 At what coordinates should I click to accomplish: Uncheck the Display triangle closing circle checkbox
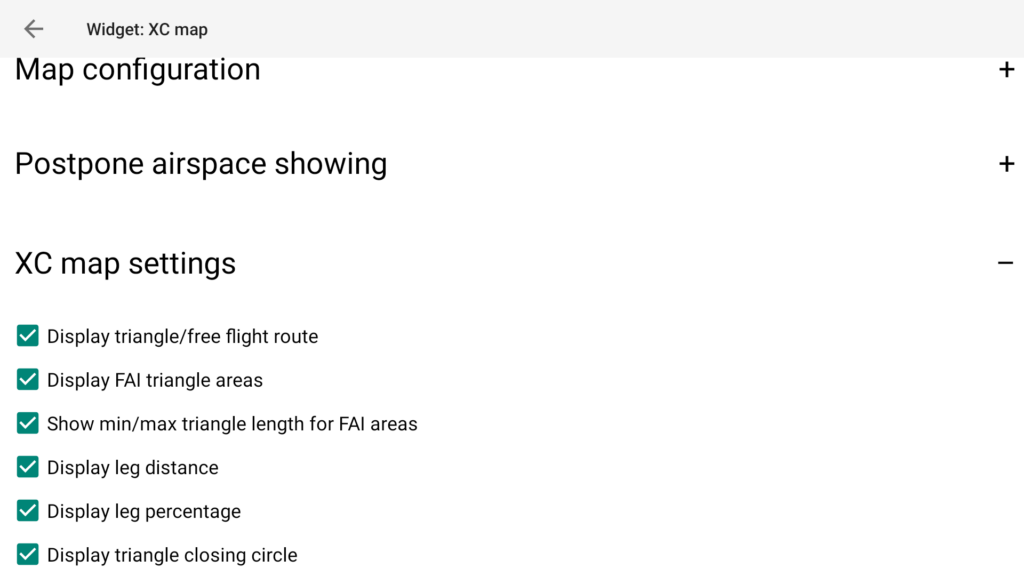28,554
